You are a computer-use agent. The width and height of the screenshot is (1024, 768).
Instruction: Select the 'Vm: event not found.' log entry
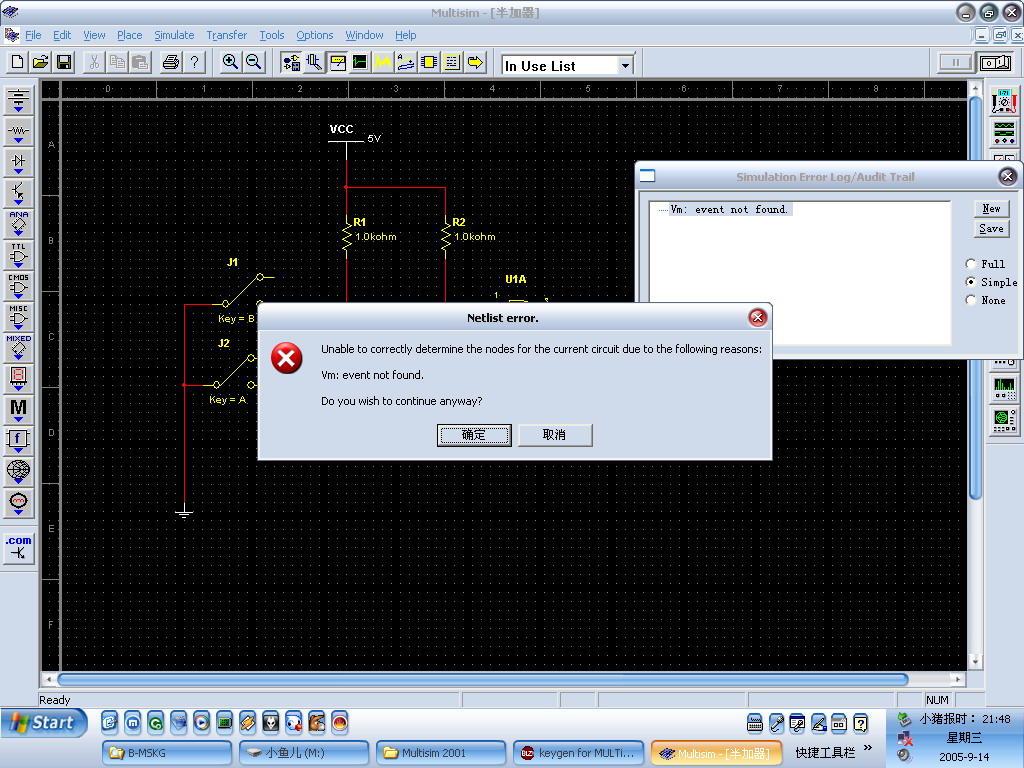(729, 210)
